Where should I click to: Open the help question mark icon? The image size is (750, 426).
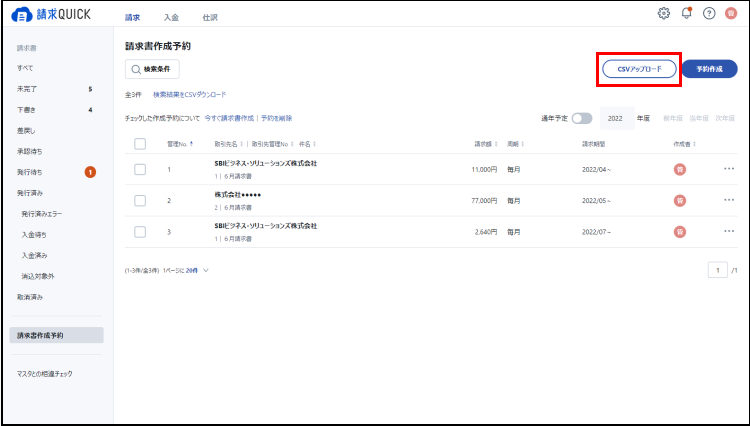click(x=709, y=13)
